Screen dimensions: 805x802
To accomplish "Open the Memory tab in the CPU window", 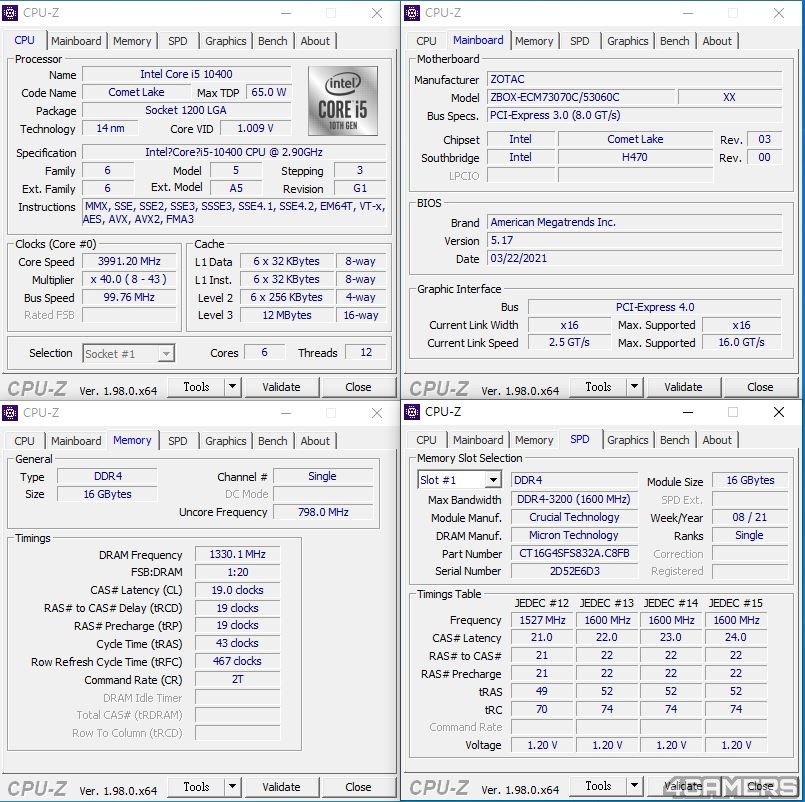I will tap(132, 41).
